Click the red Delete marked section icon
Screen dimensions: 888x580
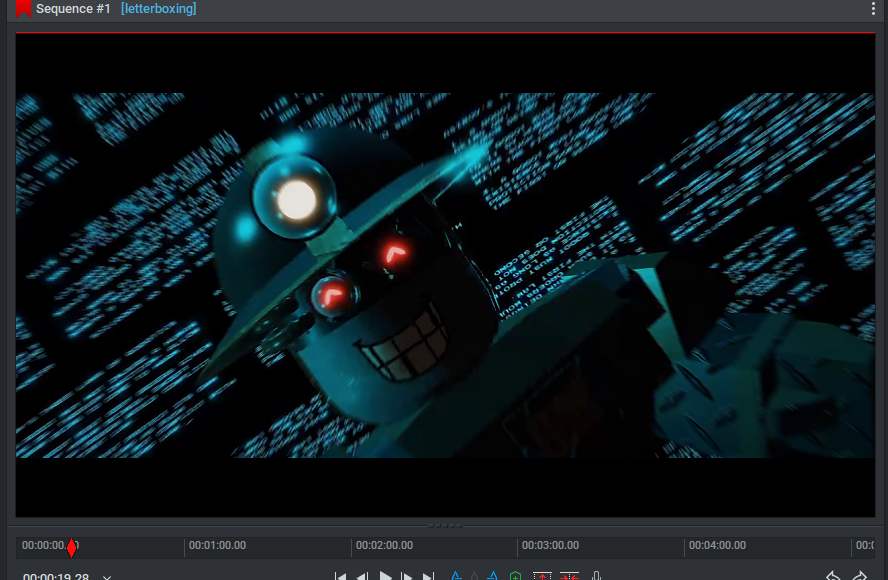coord(569,576)
